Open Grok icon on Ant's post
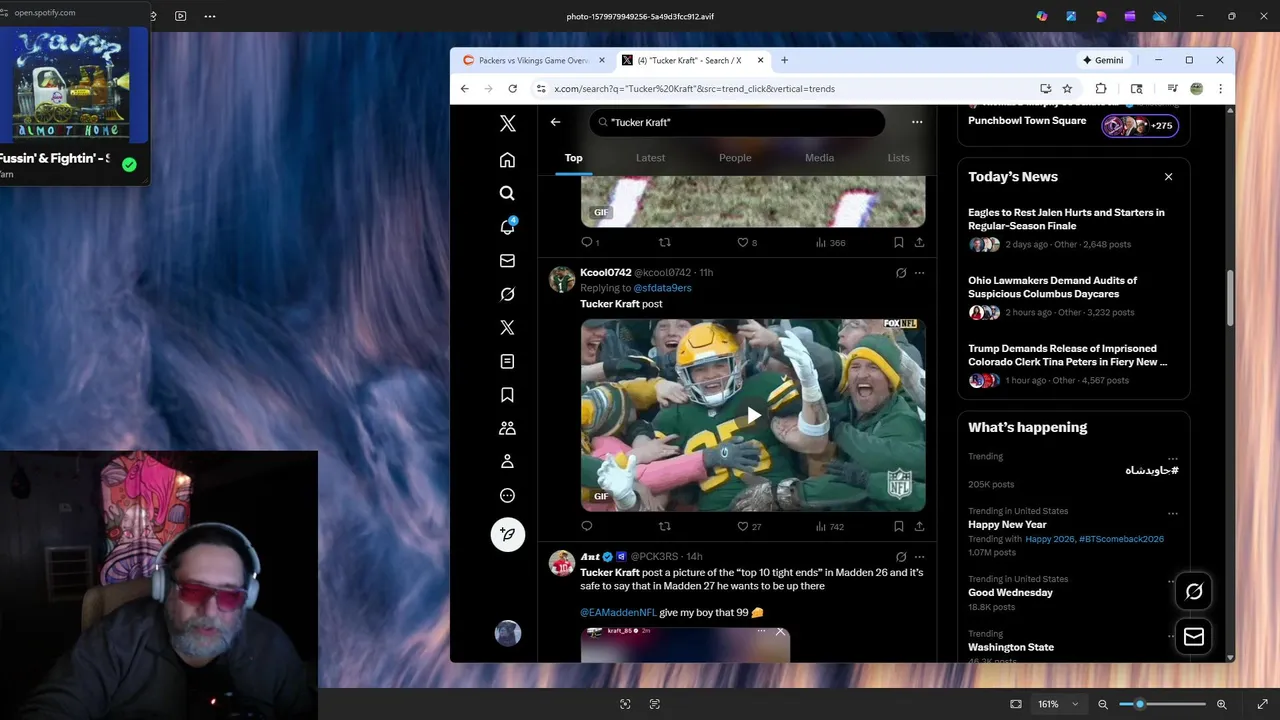Viewport: 1280px width, 720px height. [x=901, y=557]
